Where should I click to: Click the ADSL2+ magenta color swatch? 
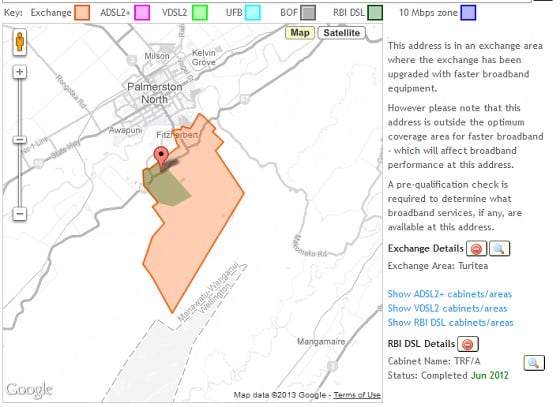(x=142, y=13)
